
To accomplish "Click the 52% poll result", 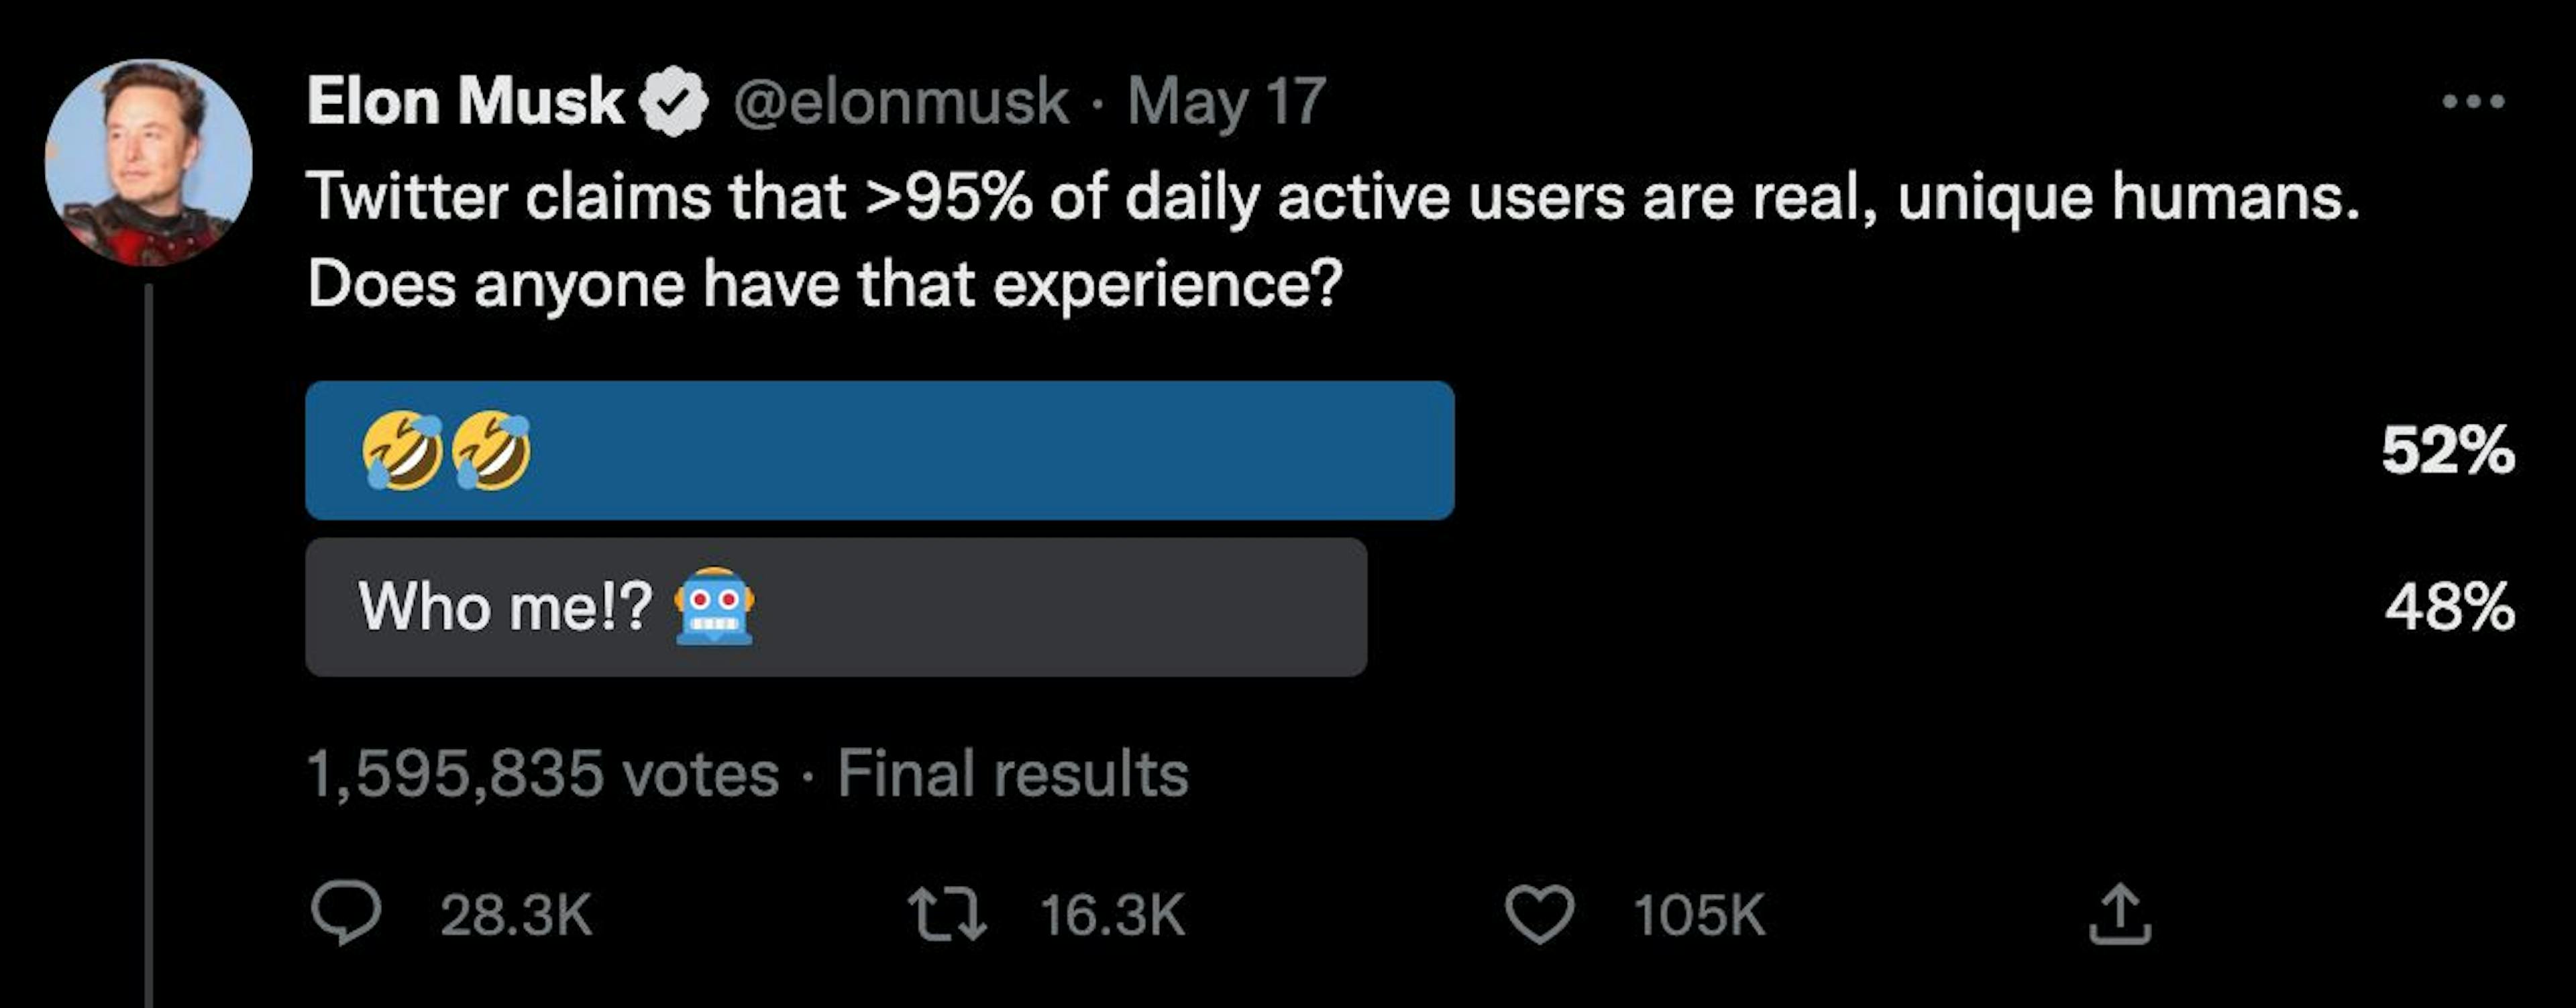I will pos(2447,451).
